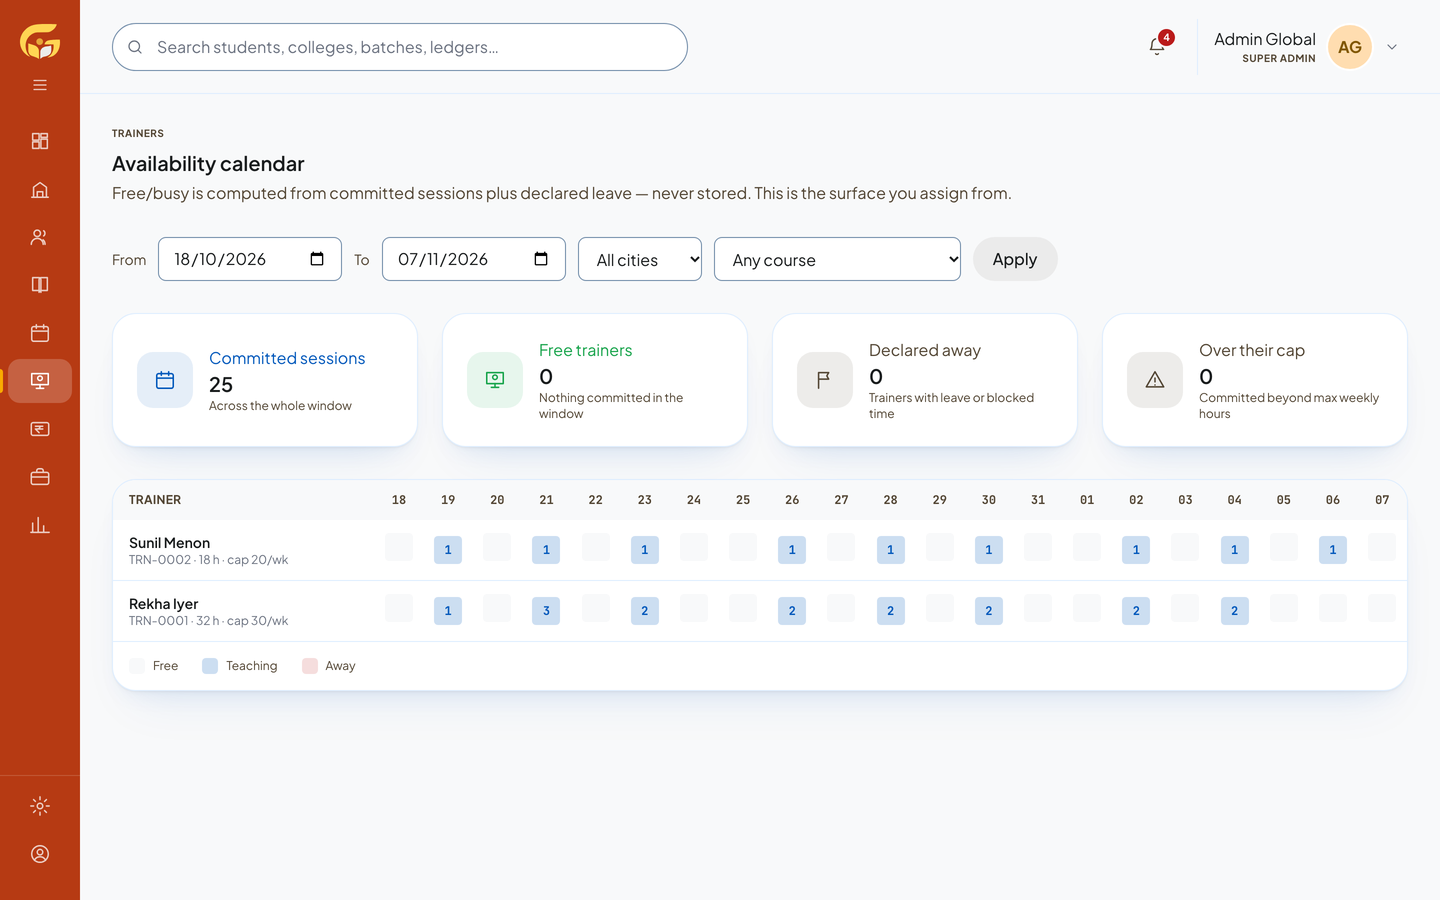The image size is (1440, 900).
Task: Click the Apply button
Action: click(1015, 259)
